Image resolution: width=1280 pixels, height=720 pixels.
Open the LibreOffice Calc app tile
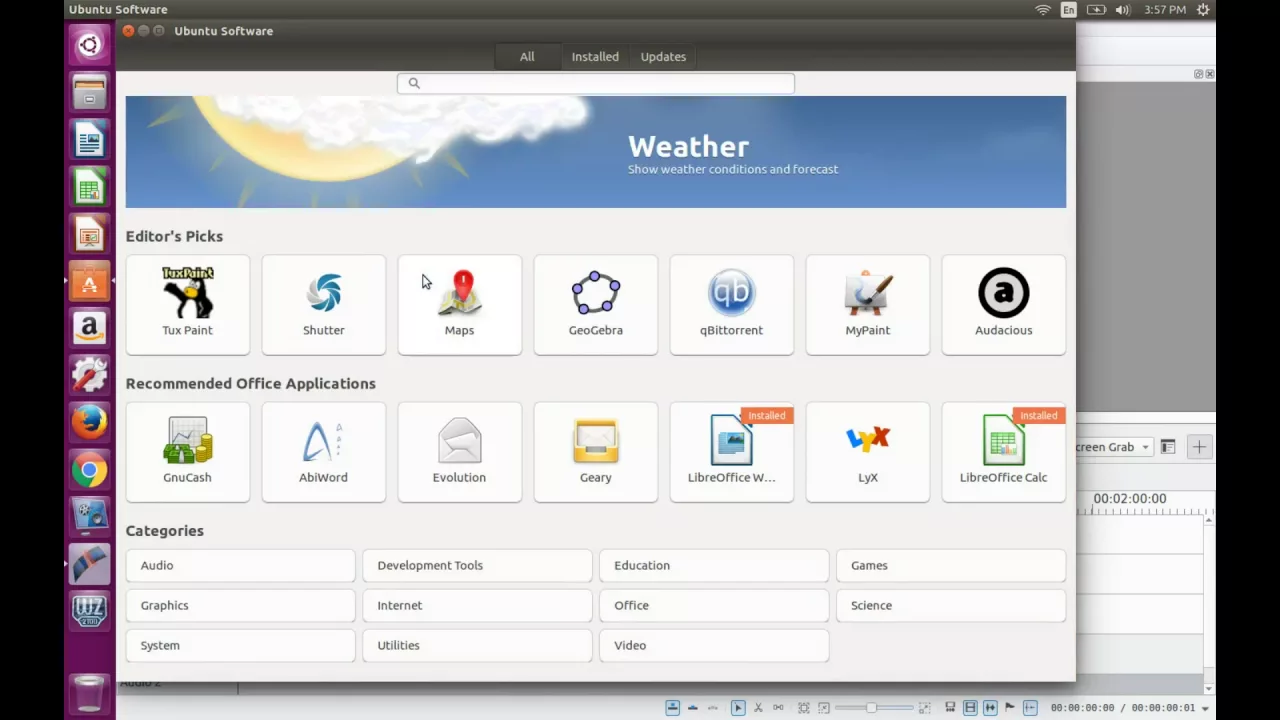(1003, 452)
